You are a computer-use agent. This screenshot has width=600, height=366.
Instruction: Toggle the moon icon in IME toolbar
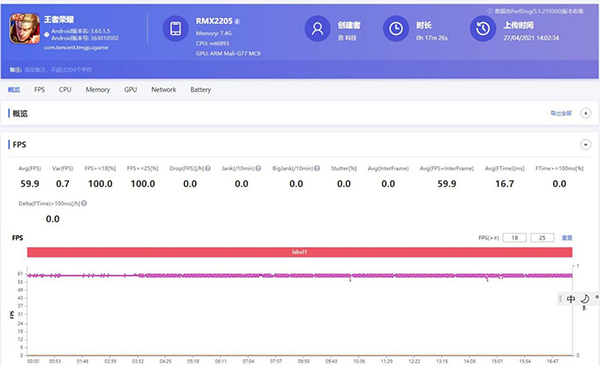click(x=585, y=299)
